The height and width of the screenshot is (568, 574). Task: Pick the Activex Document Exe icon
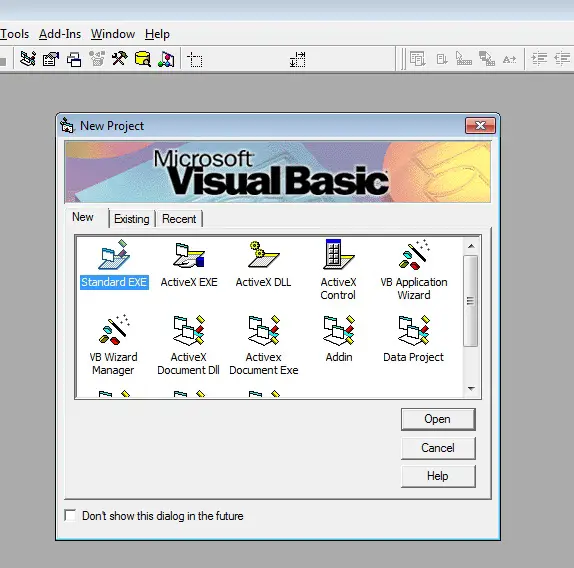point(264,330)
